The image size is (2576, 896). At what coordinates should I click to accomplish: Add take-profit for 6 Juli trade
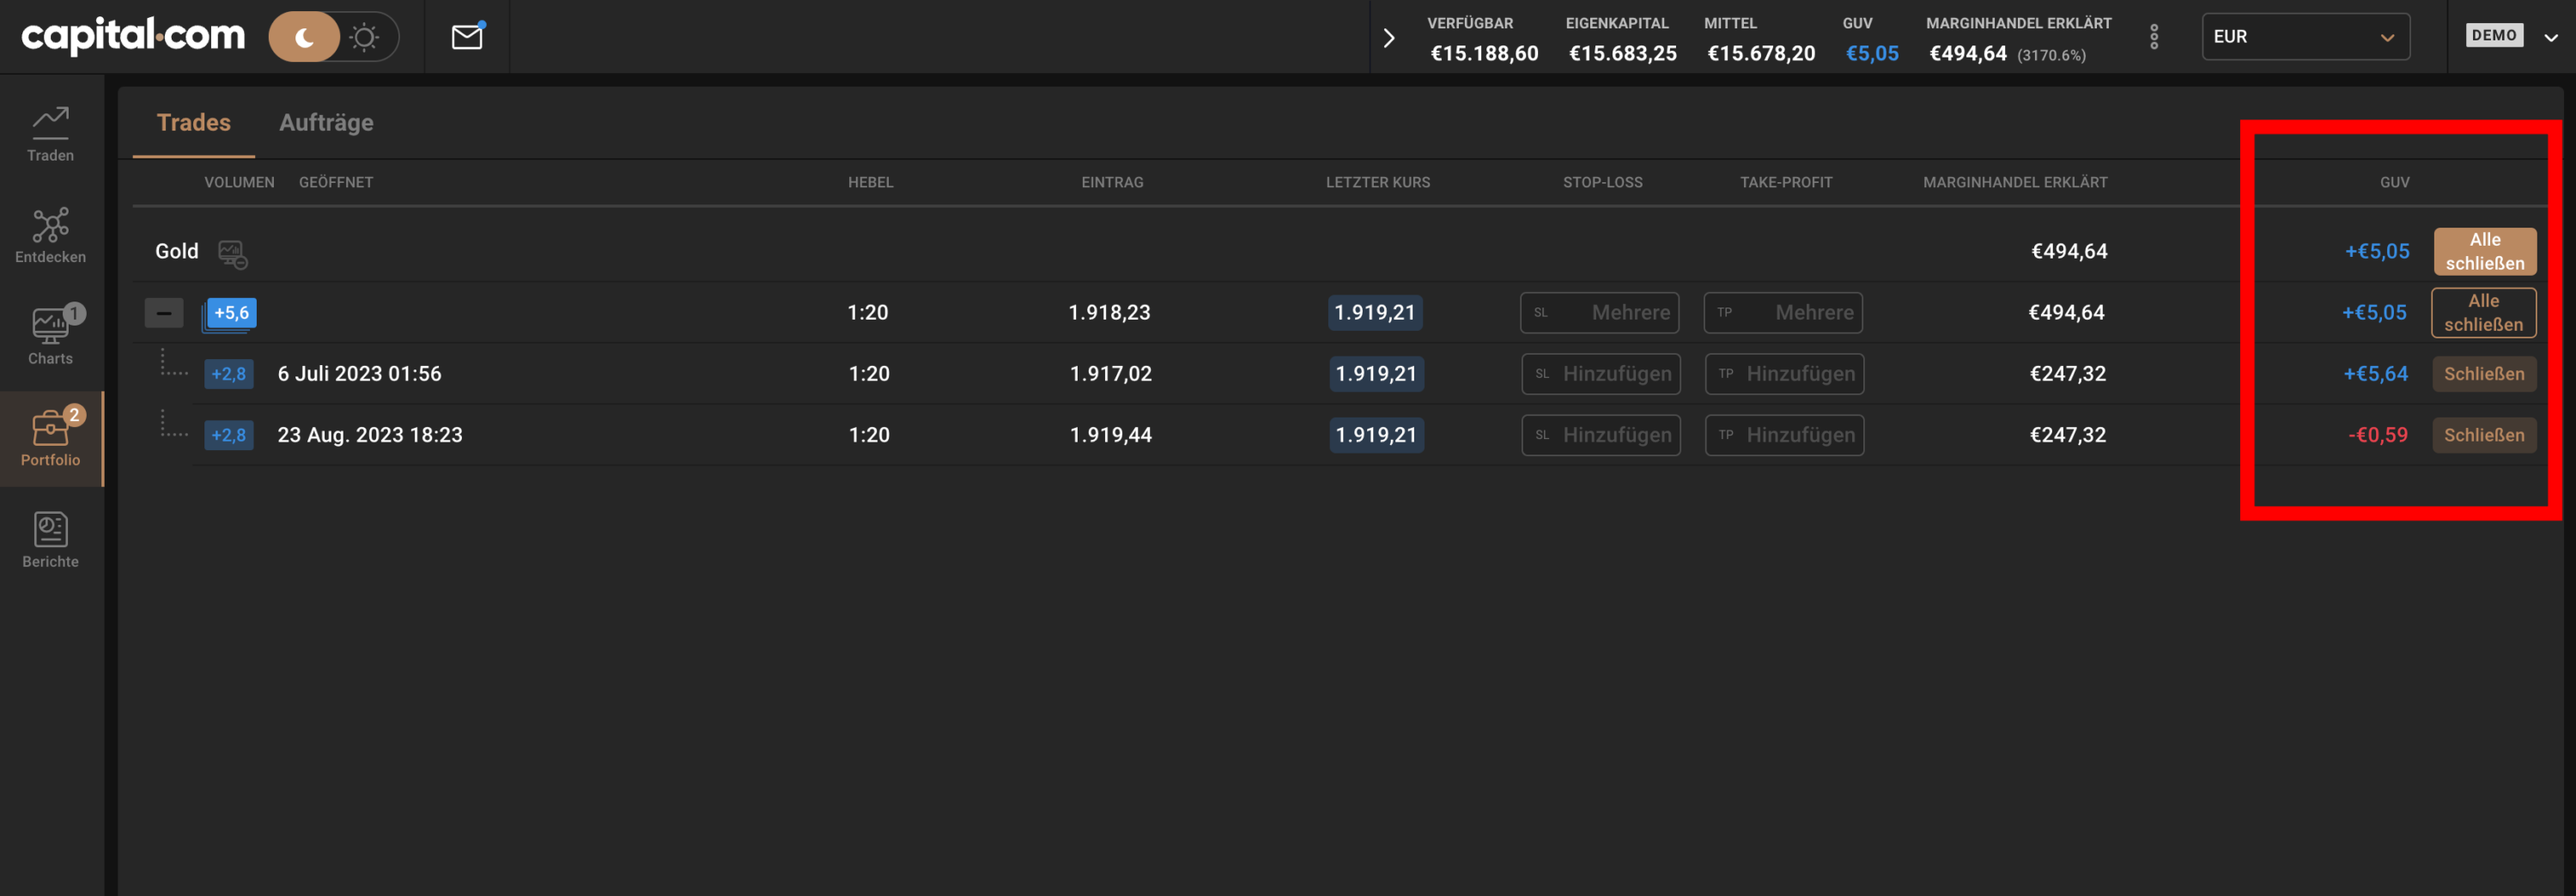[1784, 374]
